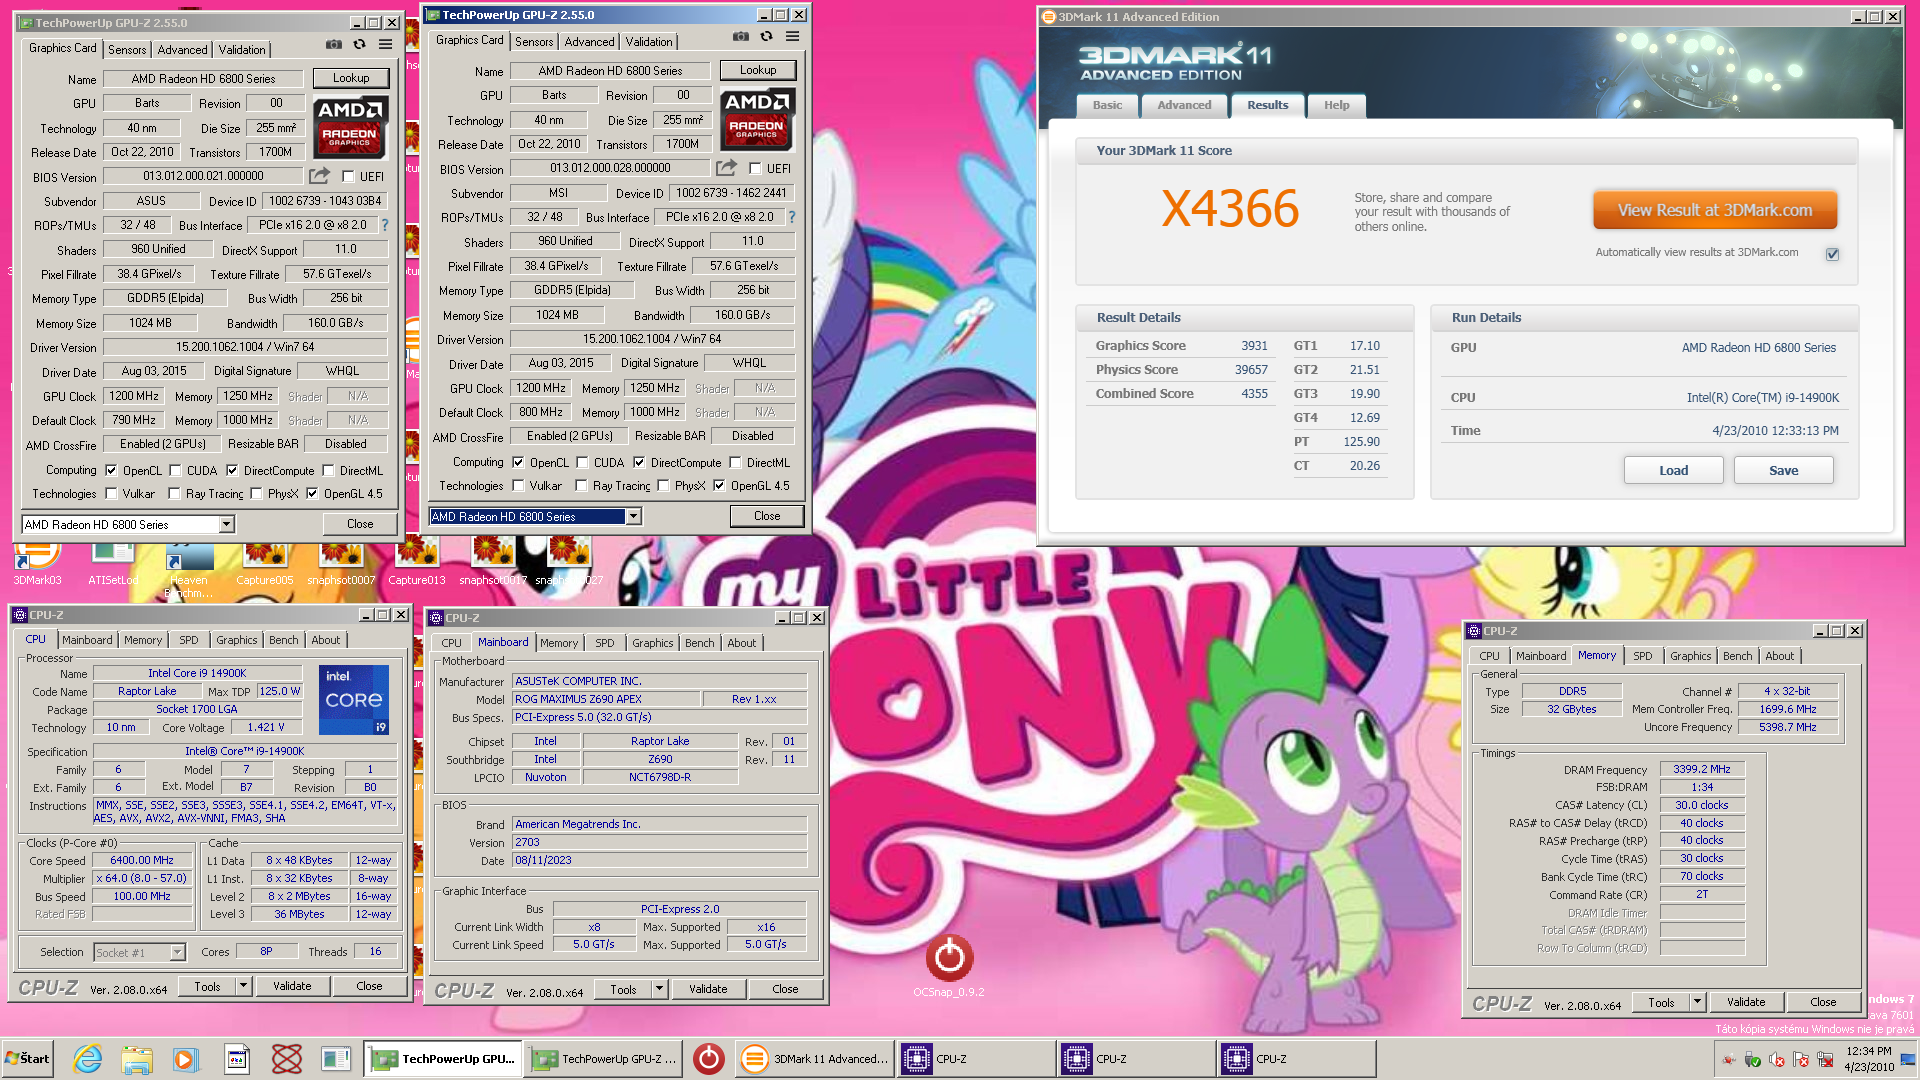Image resolution: width=1920 pixels, height=1080 pixels.
Task: Click DRAM Frequency value 3399.2 MHz
Action: coord(1702,769)
